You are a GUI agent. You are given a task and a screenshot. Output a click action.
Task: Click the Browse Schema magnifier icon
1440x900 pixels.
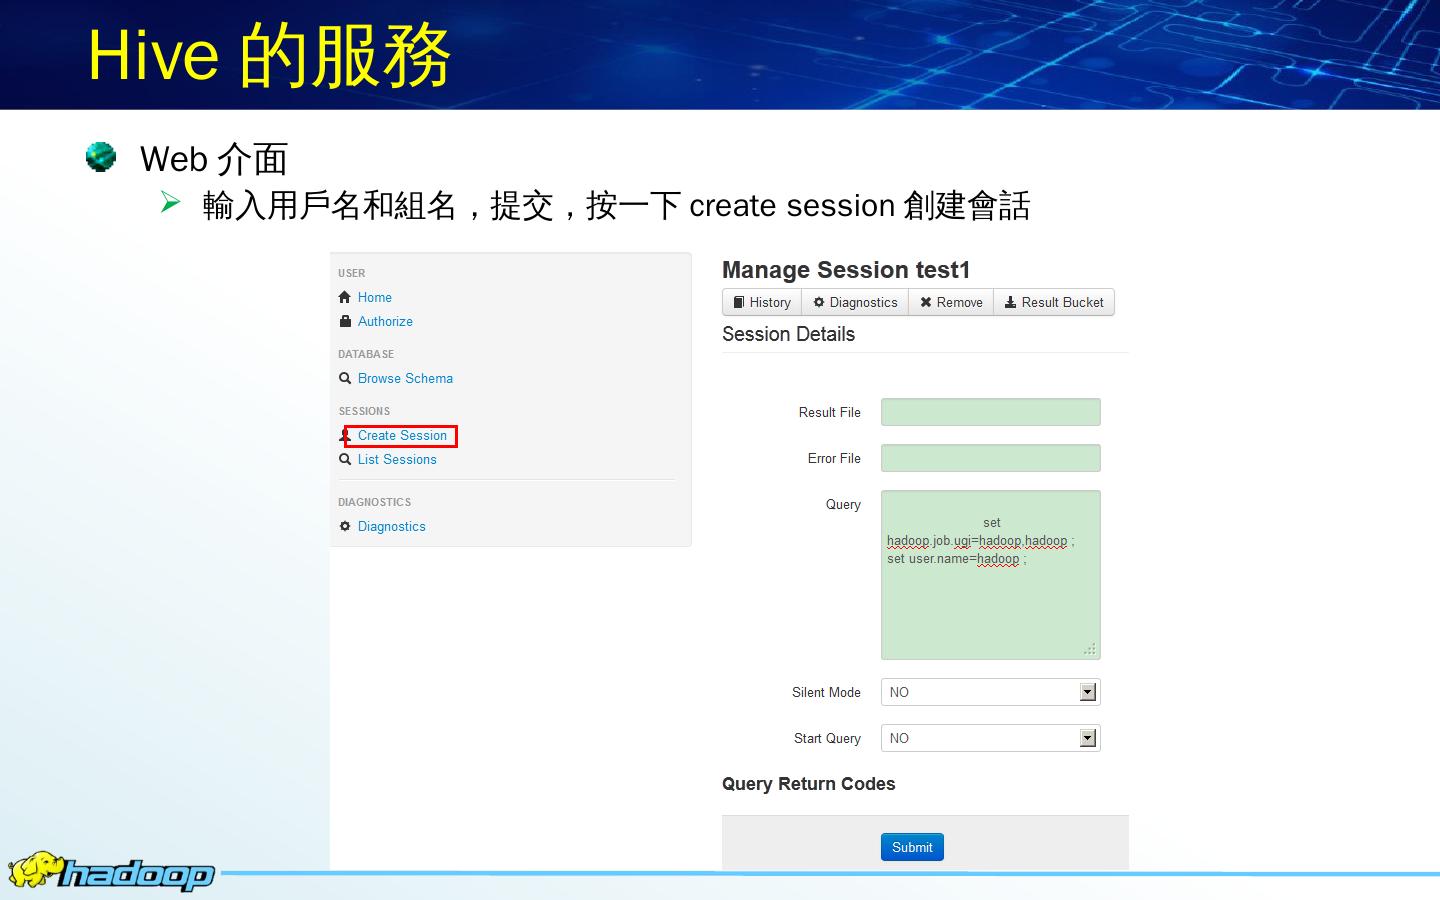[345, 378]
